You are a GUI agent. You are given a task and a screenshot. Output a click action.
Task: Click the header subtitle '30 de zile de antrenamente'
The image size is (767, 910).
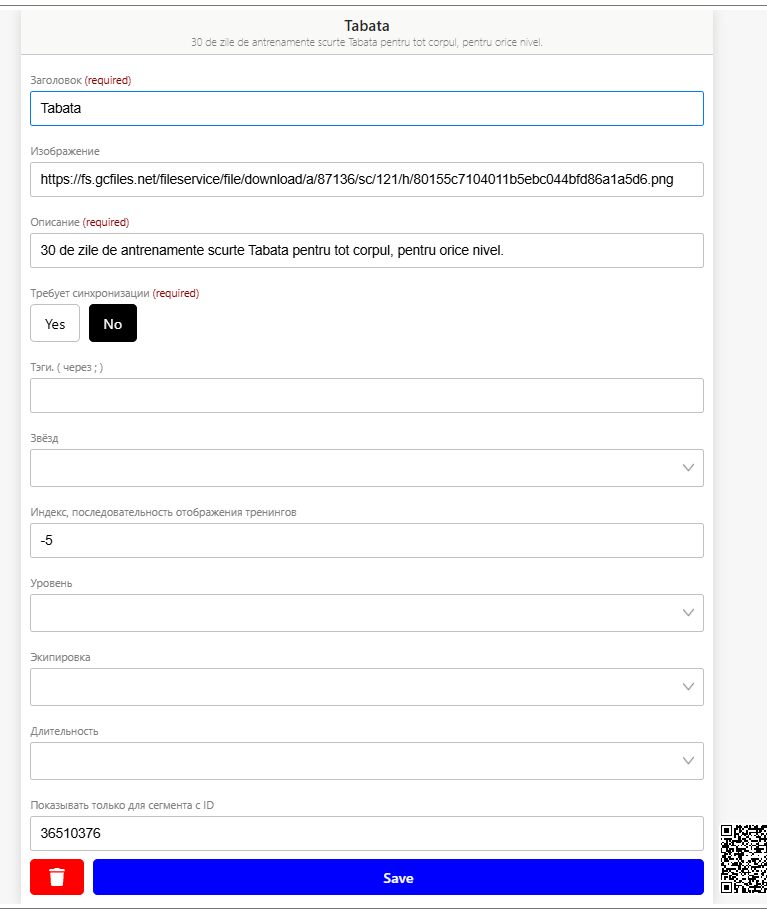[x=367, y=42]
